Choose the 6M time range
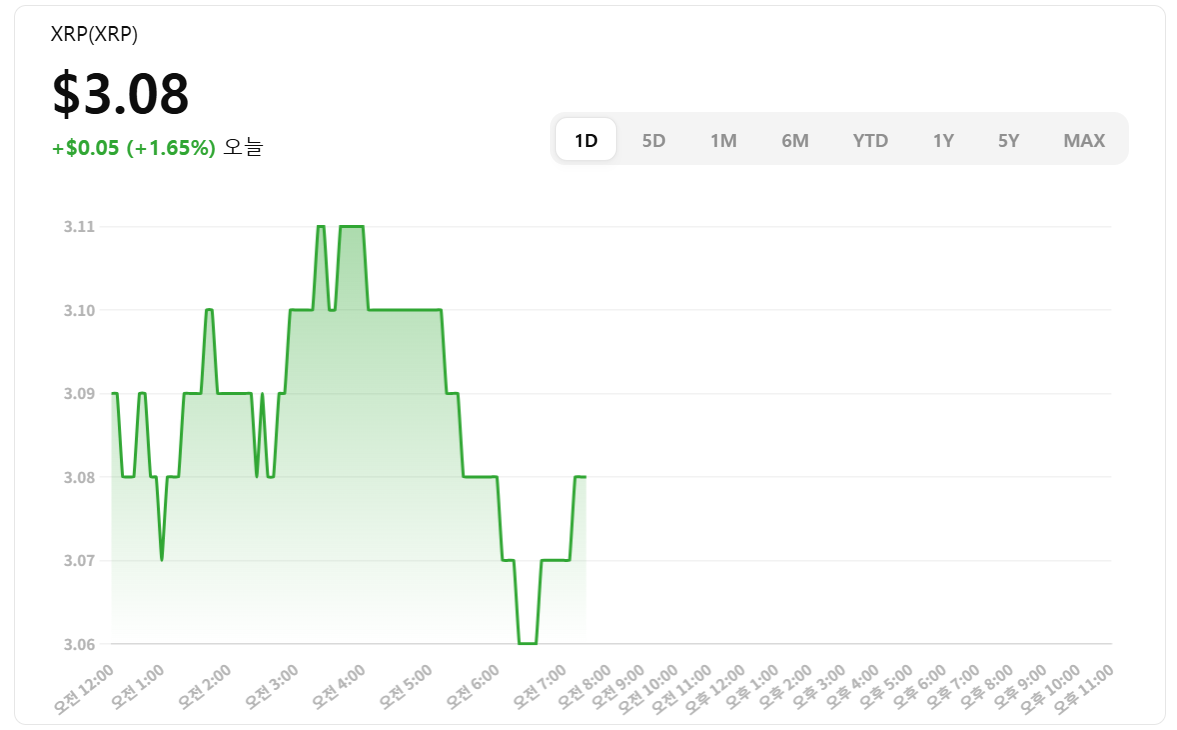Viewport: 1177px width, 730px height. (794, 140)
